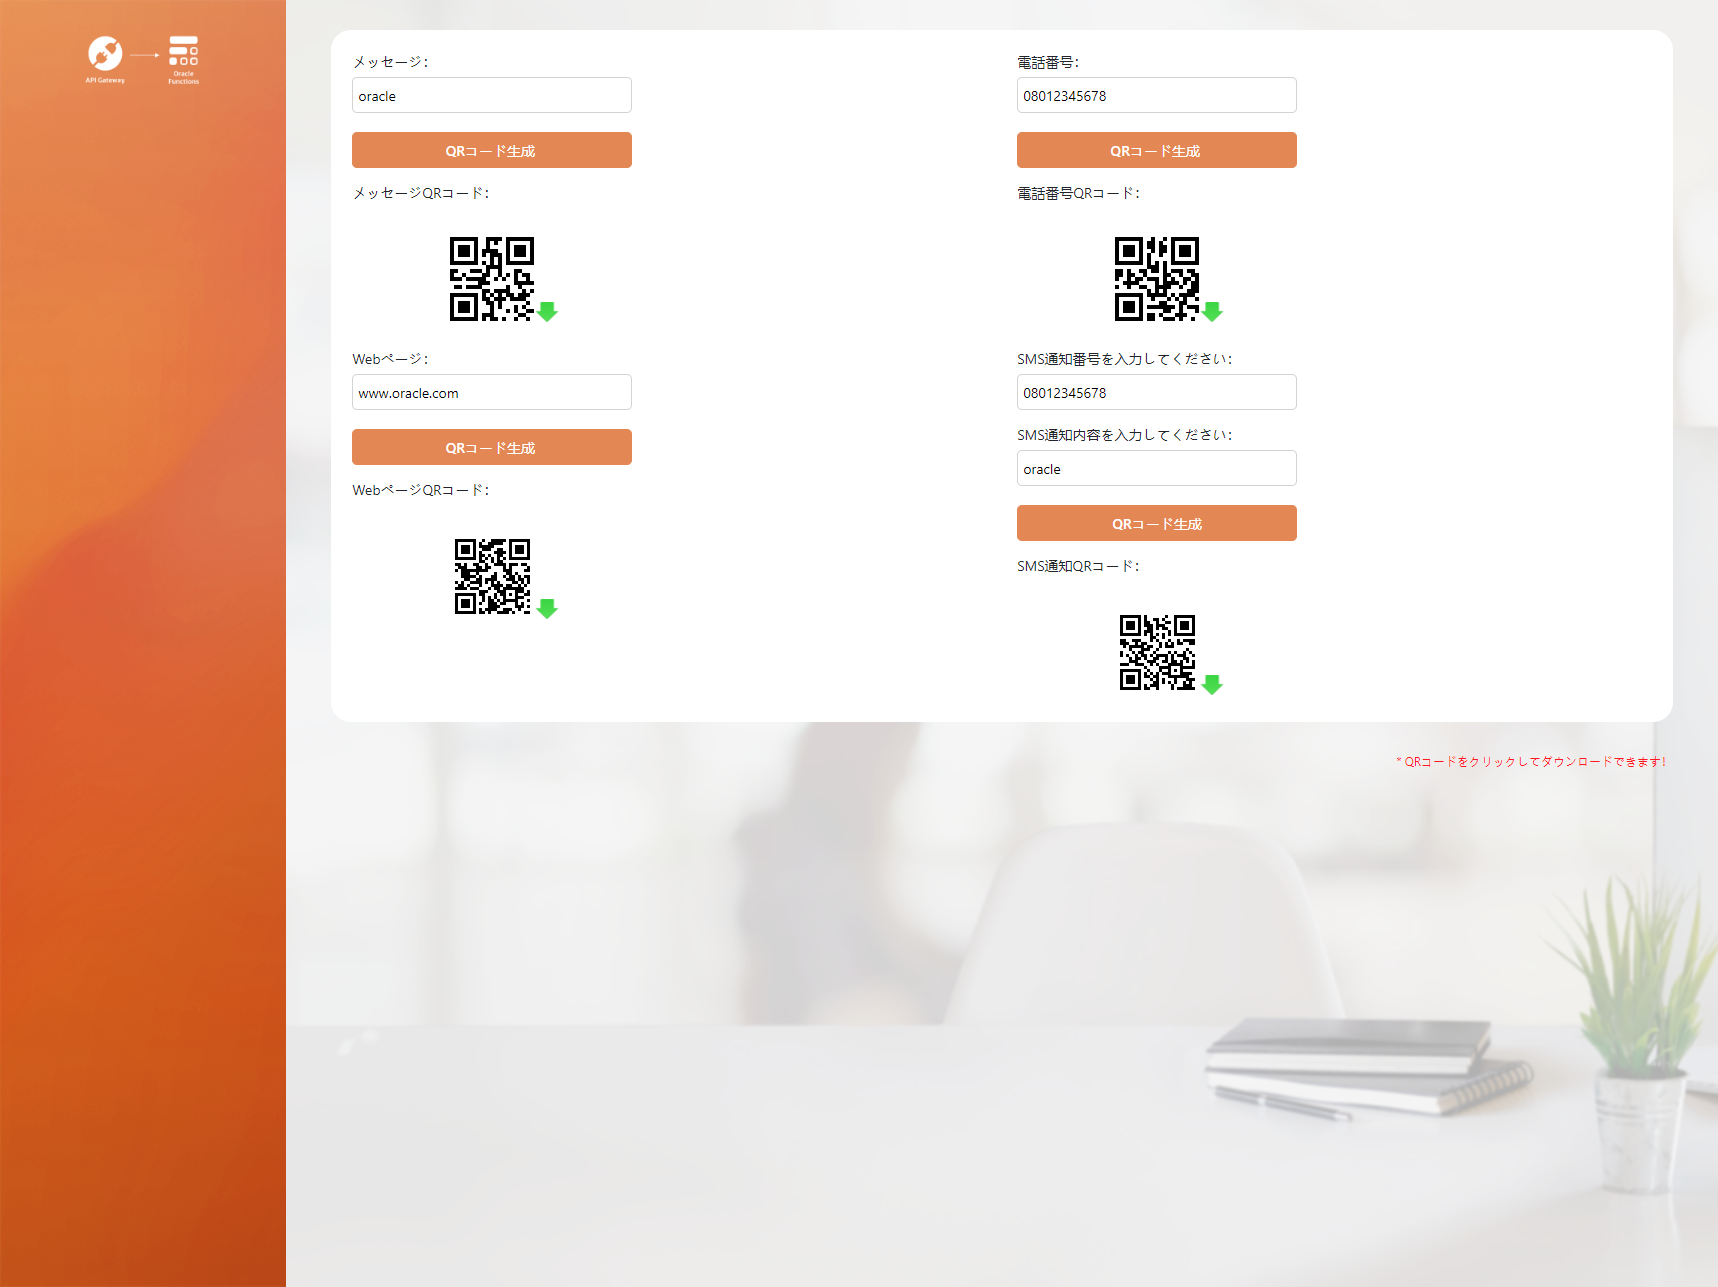The height and width of the screenshot is (1287, 1718).
Task: Click the API Gateway logo icon
Action: 105,54
